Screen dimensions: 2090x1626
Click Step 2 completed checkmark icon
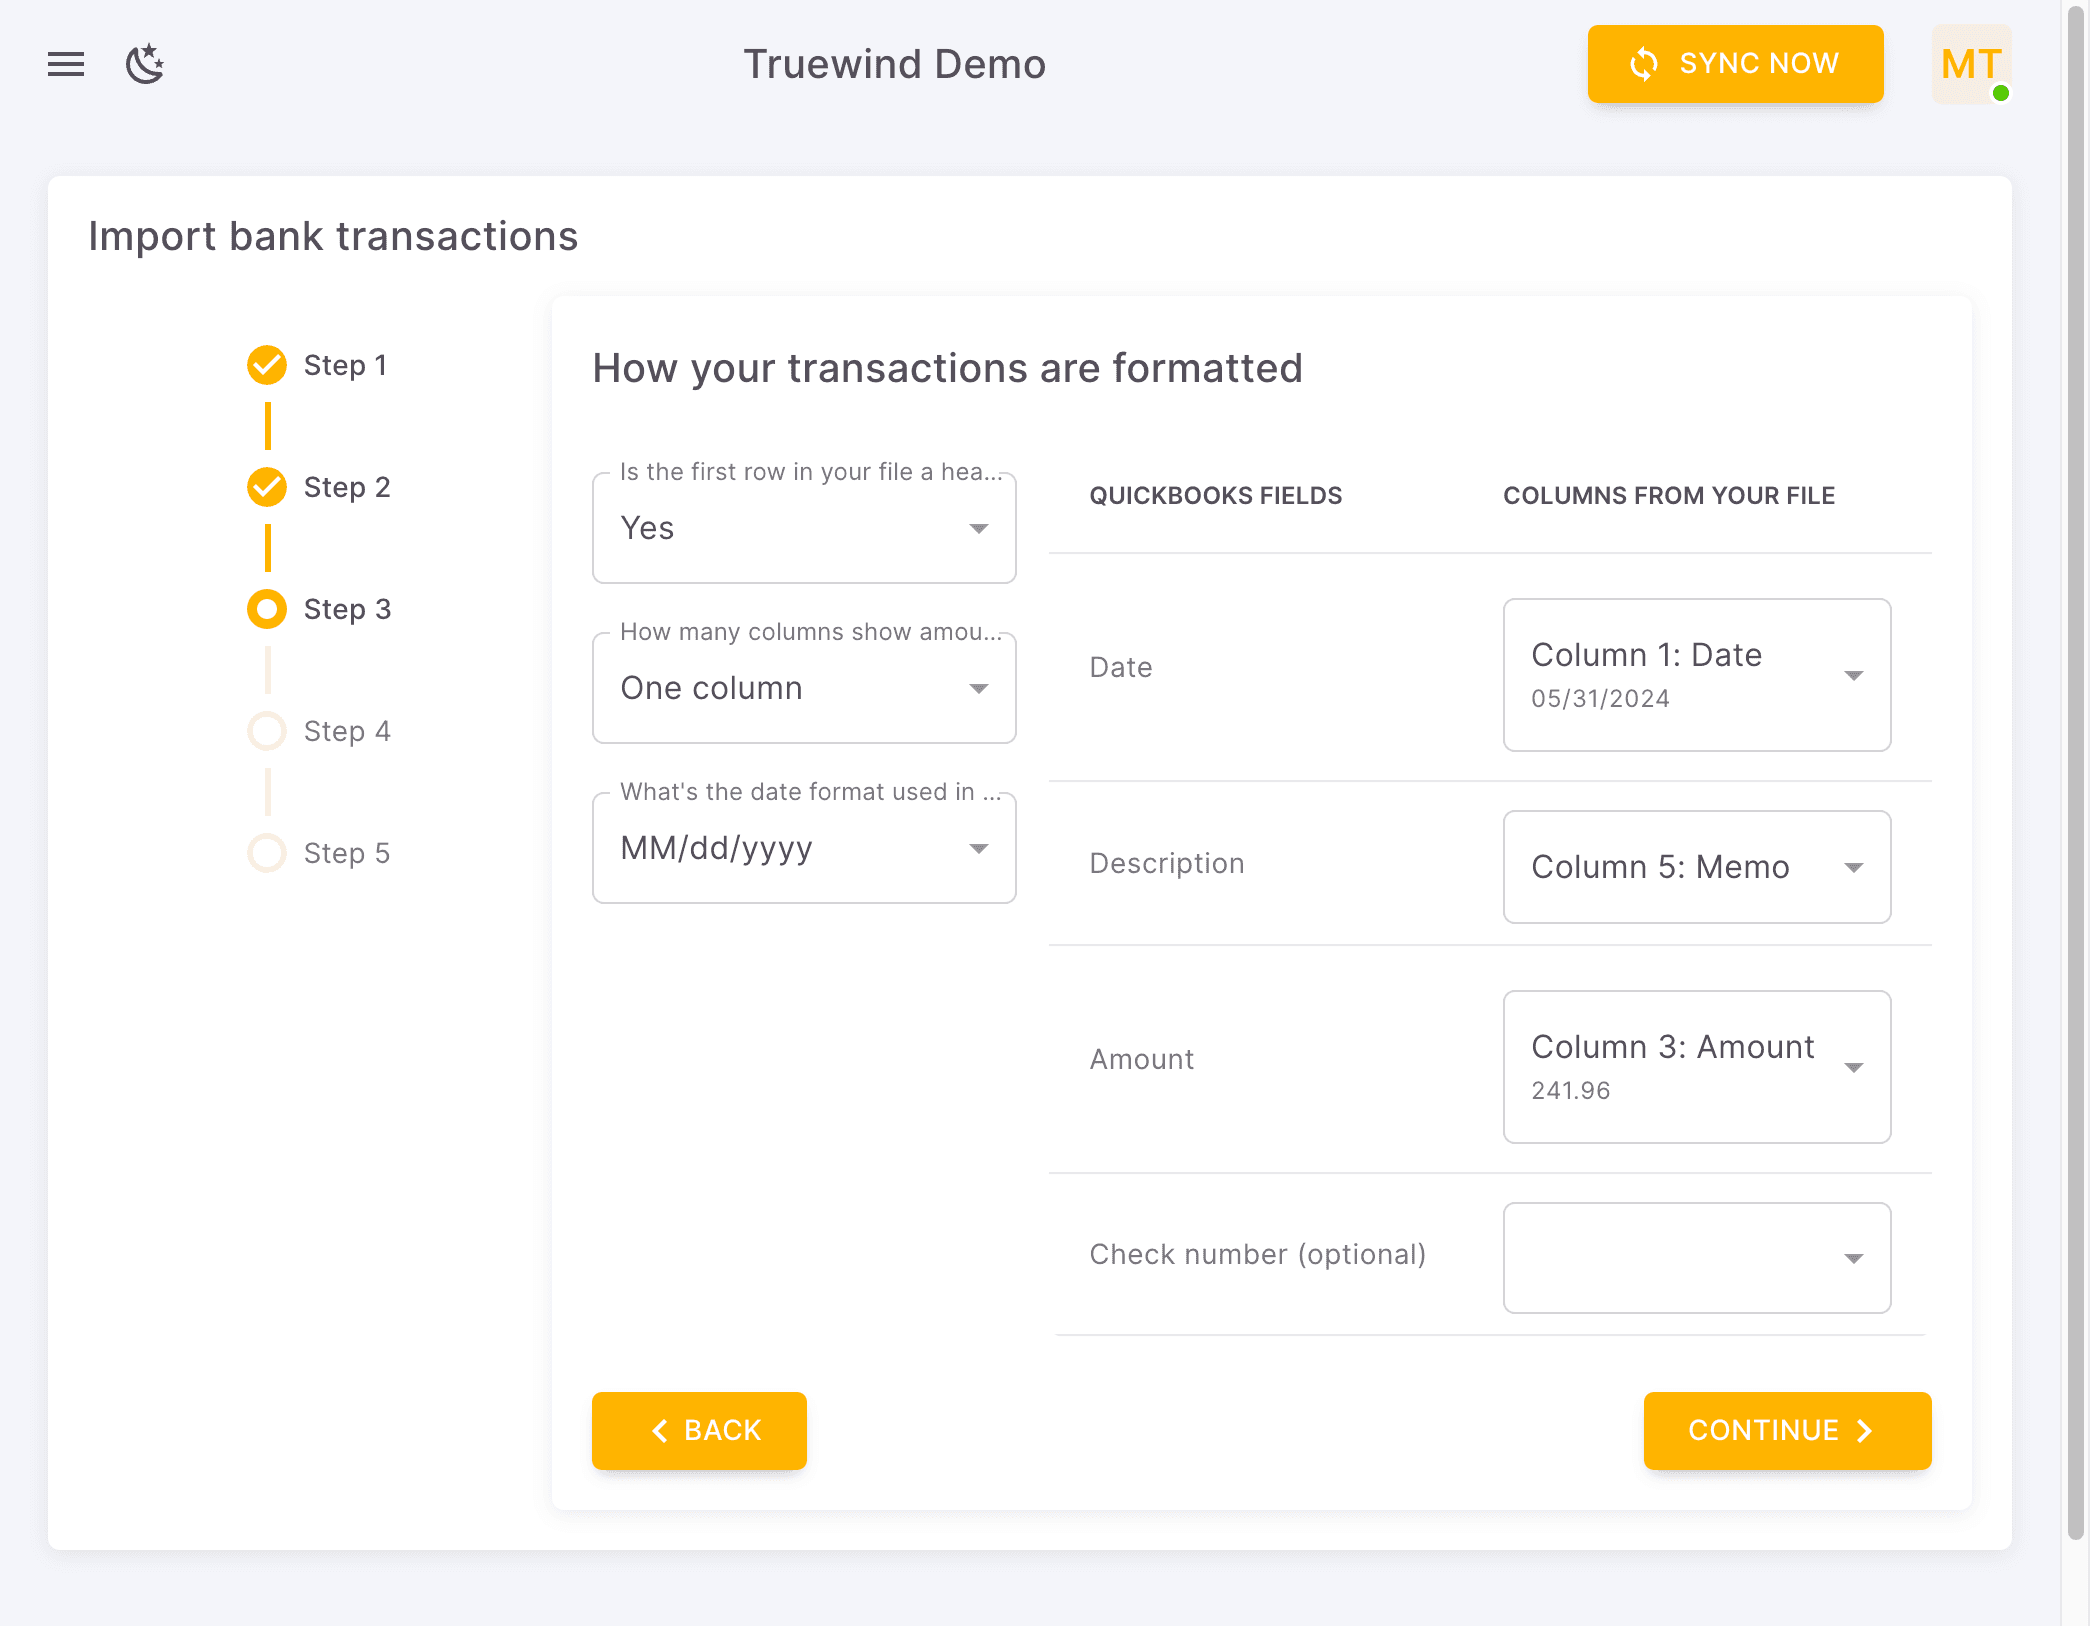[267, 487]
